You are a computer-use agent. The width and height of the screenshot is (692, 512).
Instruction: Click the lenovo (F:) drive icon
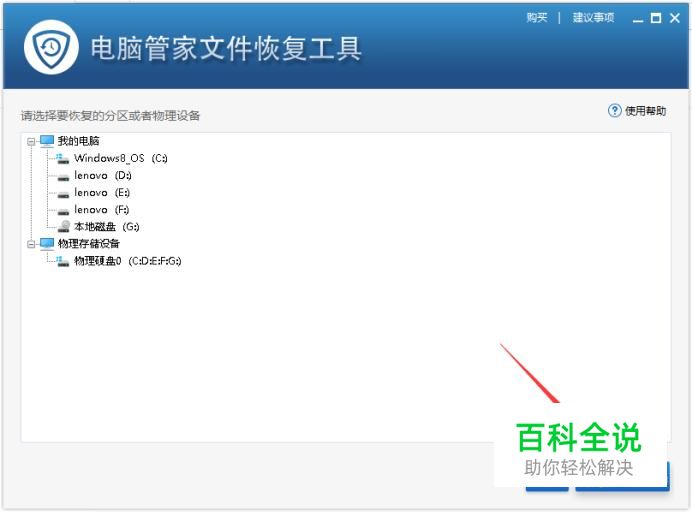63,211
